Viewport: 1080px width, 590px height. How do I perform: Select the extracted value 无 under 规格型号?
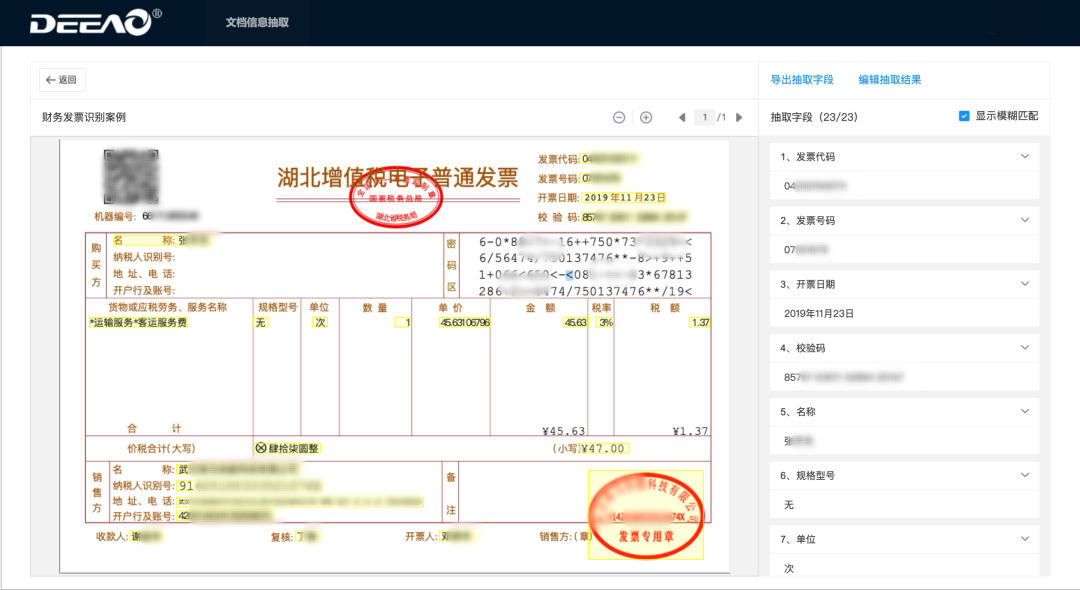pyautogui.click(x=789, y=505)
